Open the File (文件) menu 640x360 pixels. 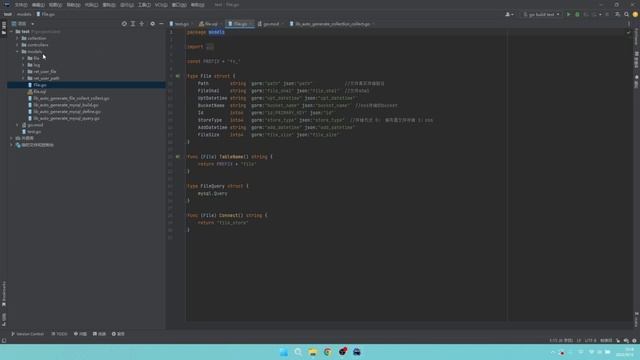(x=21, y=5)
